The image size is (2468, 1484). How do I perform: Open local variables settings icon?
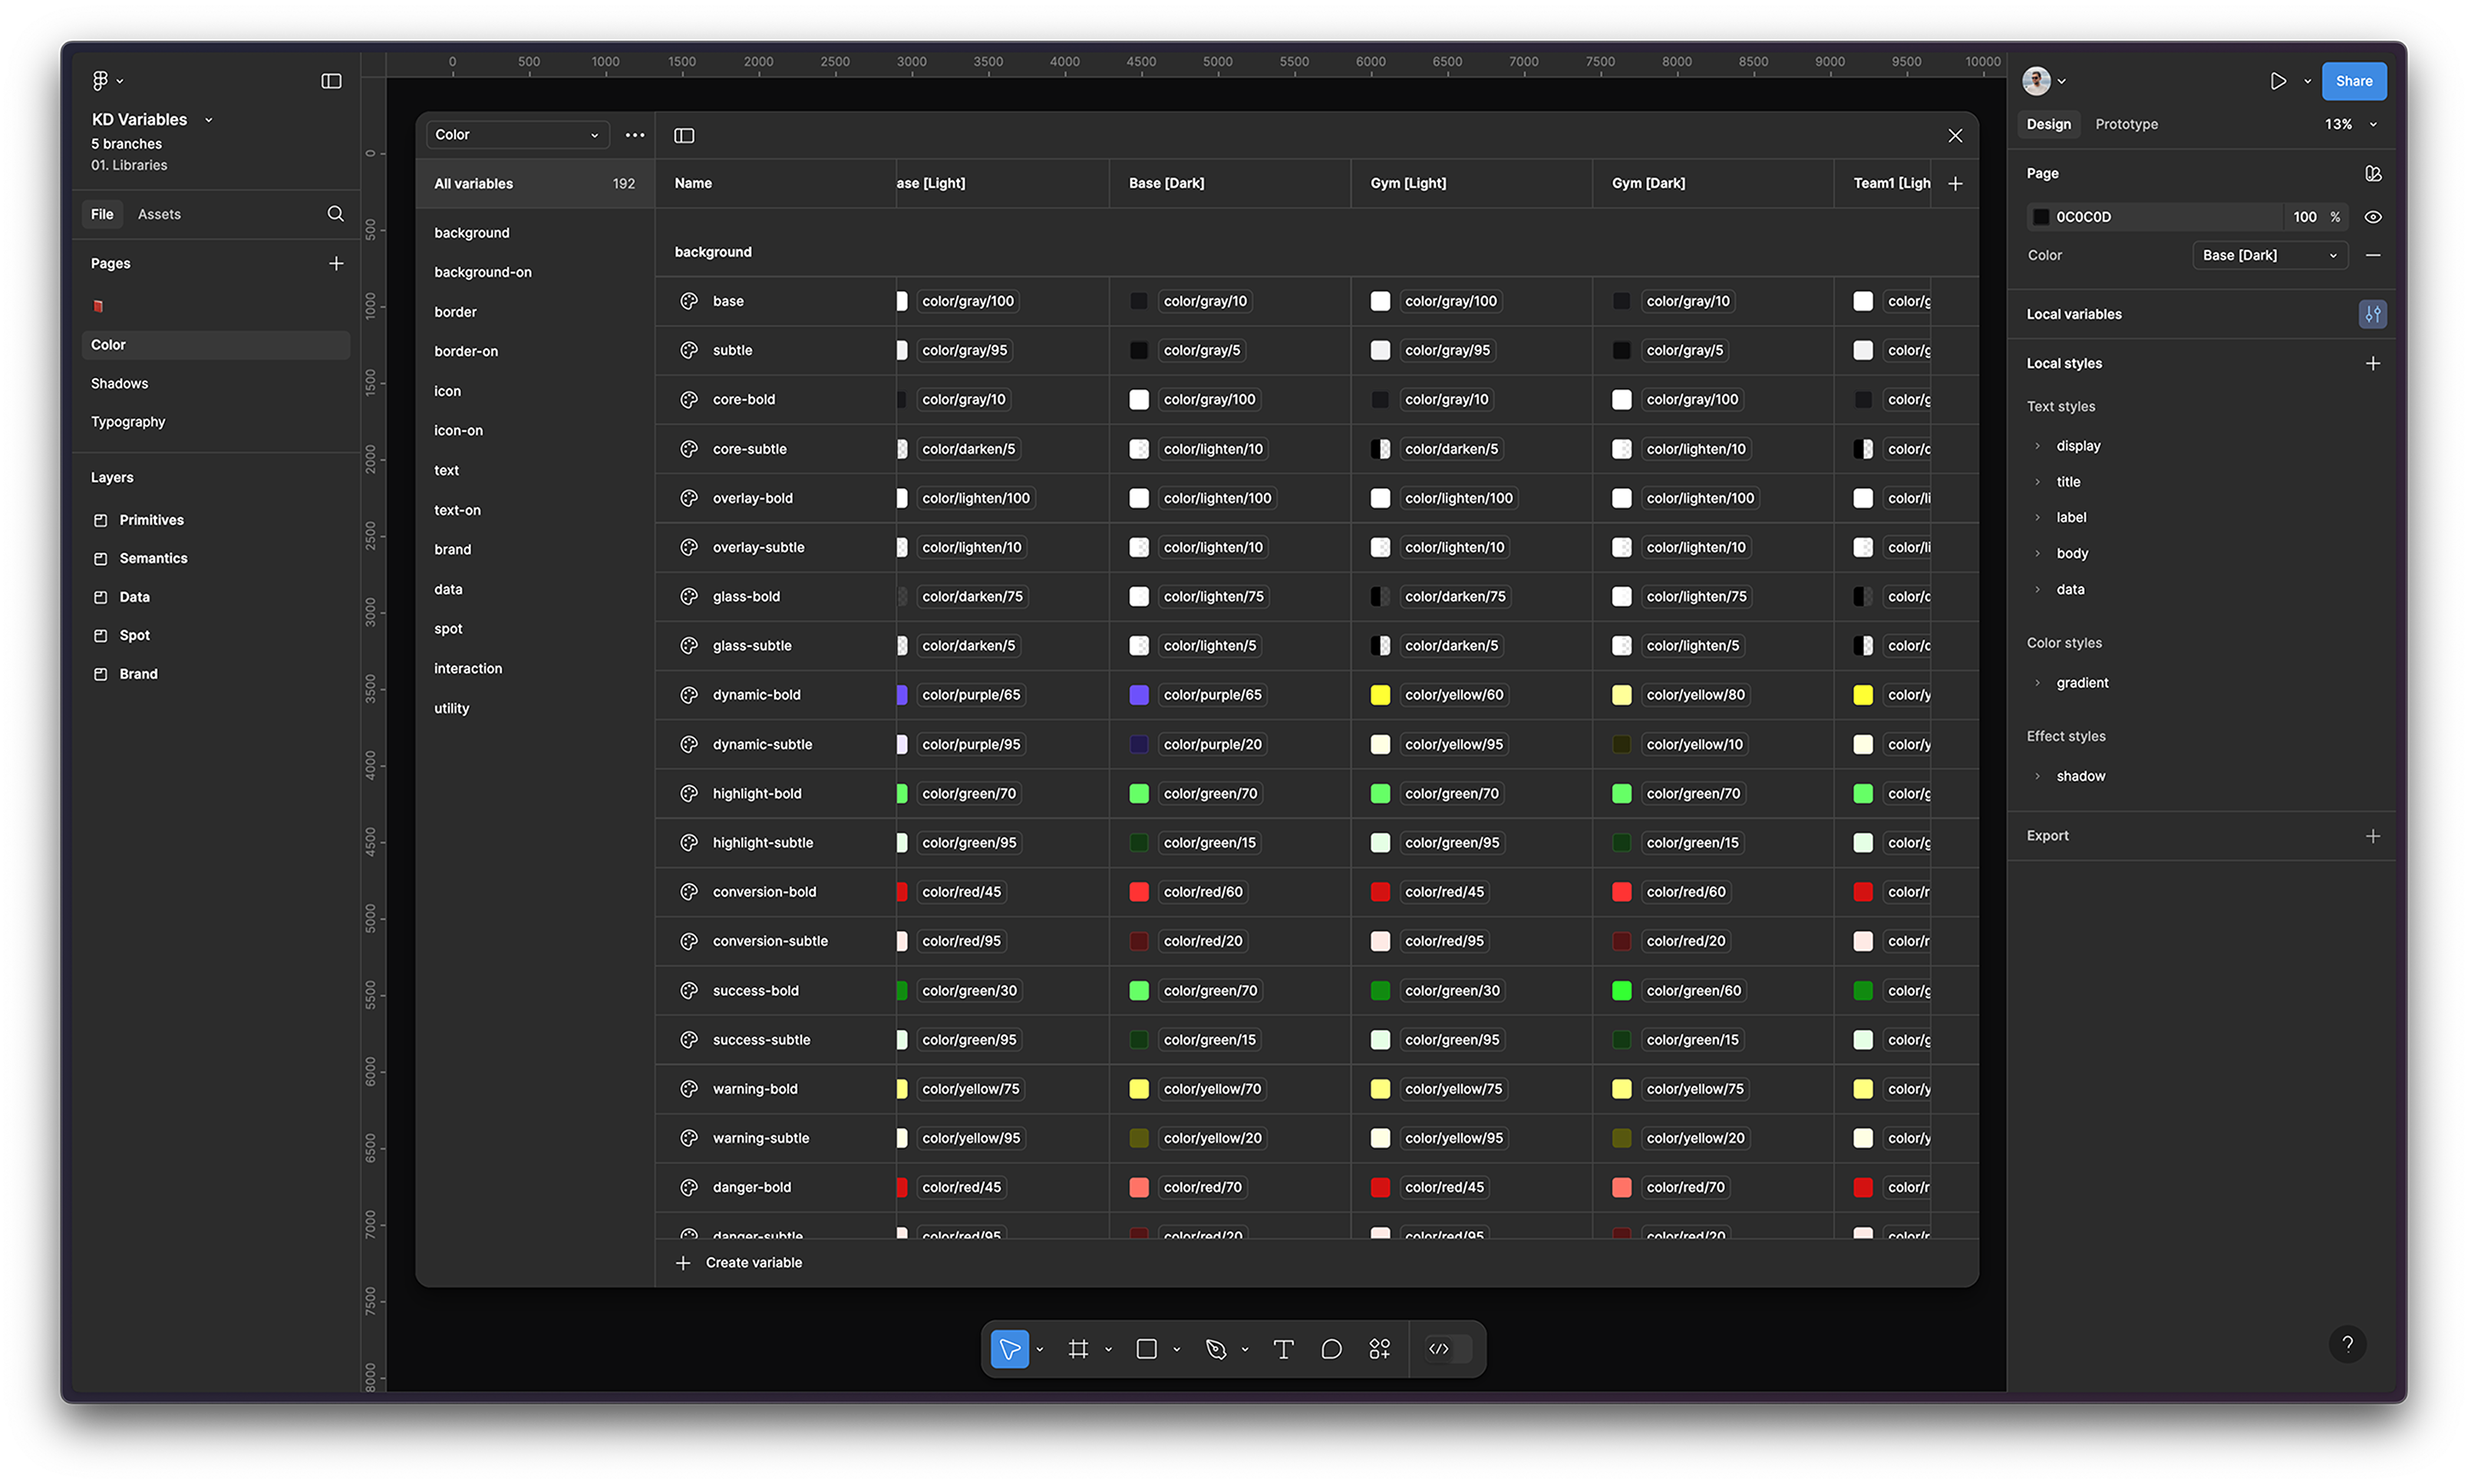(2372, 314)
